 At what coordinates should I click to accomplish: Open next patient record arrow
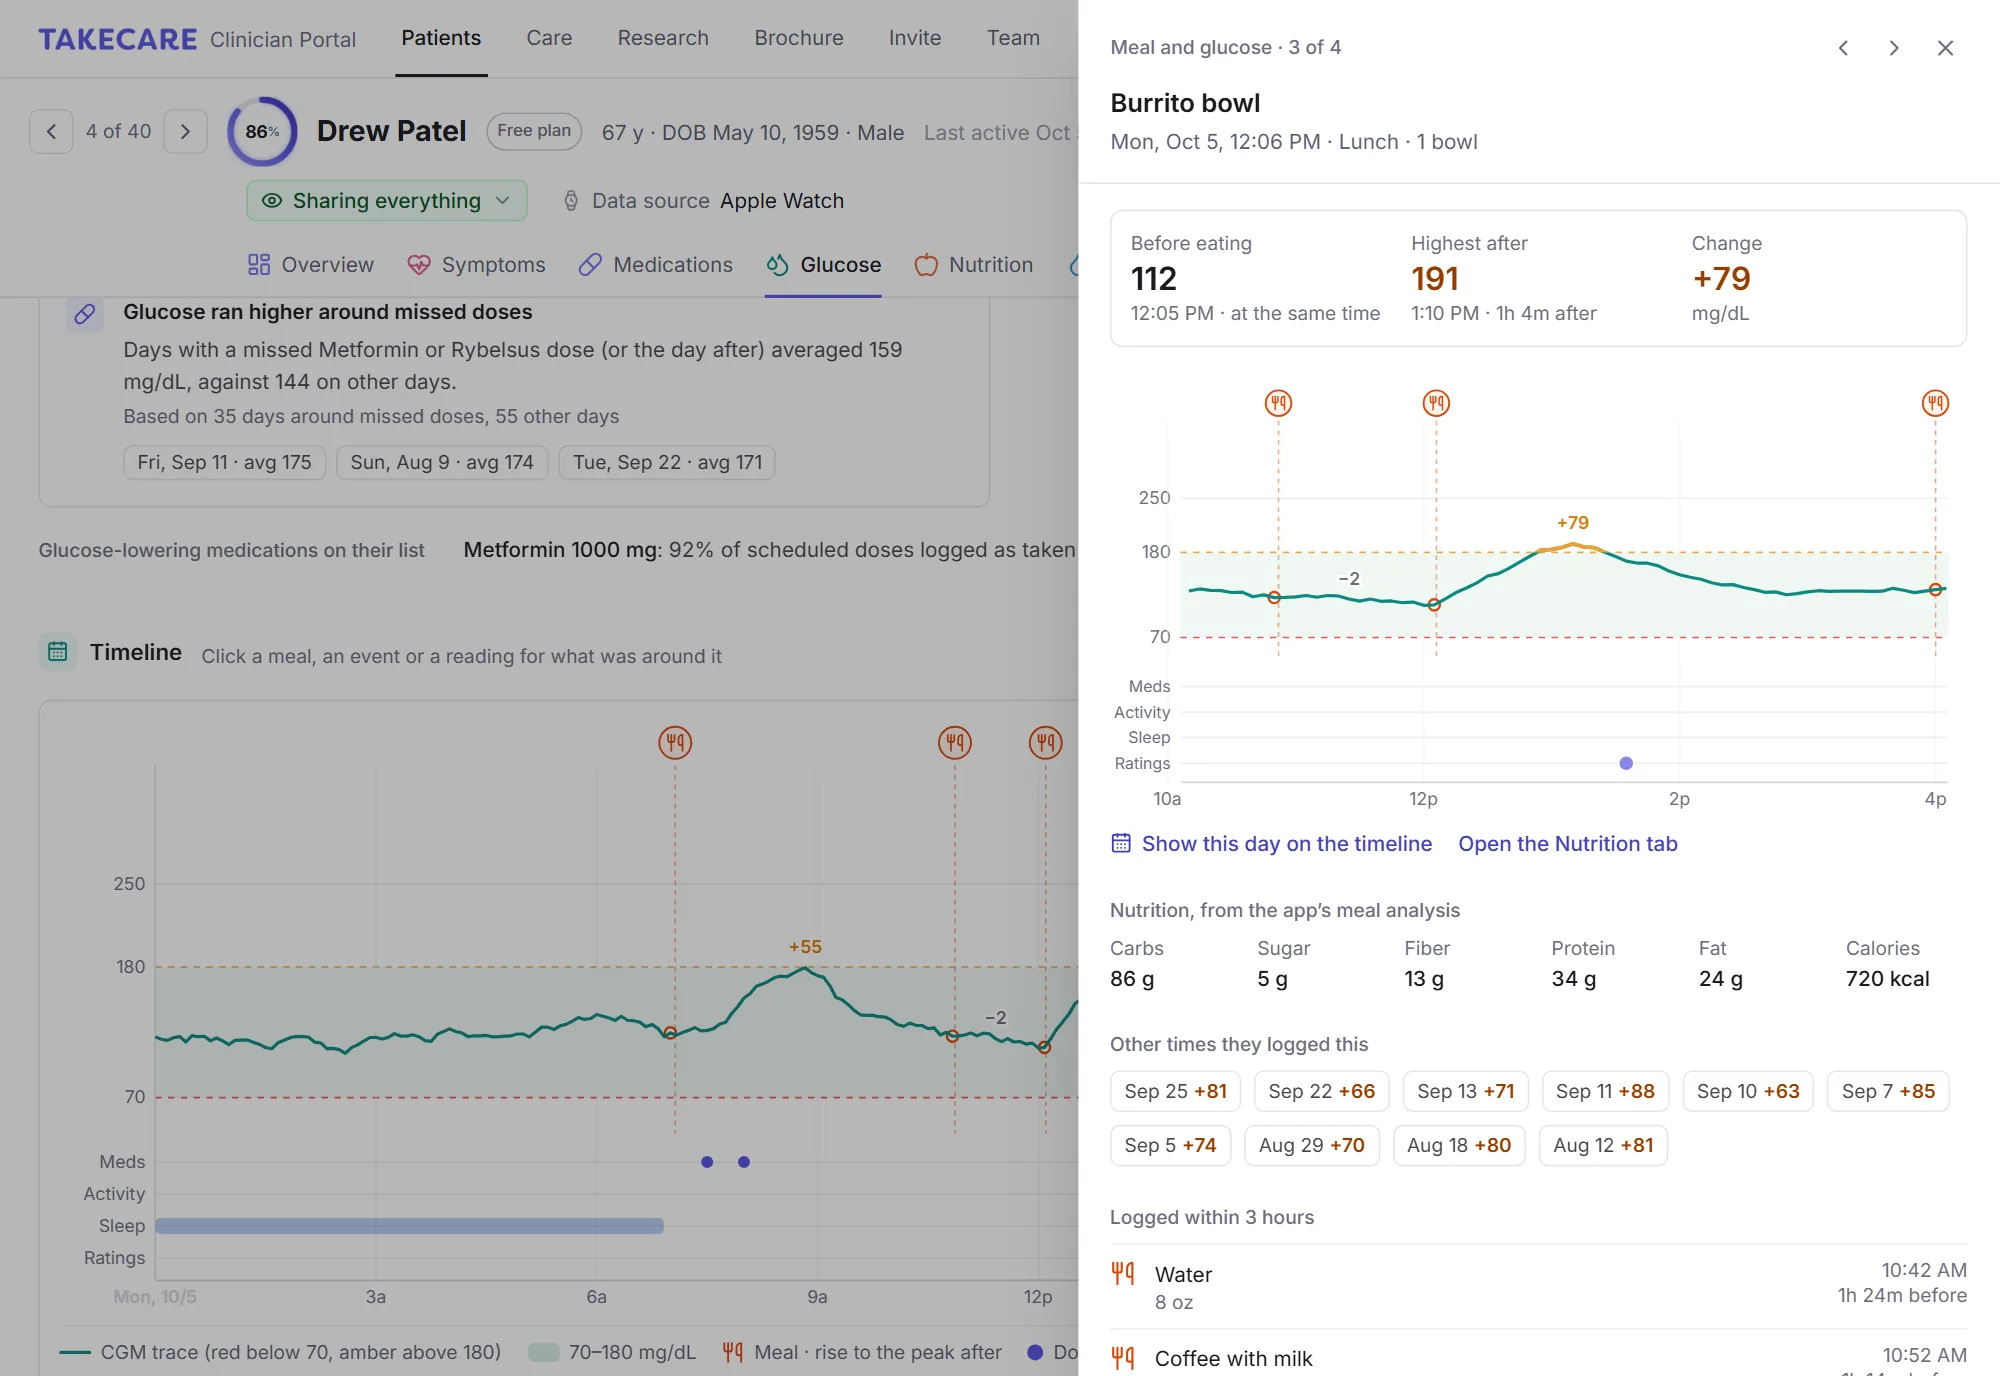tap(185, 131)
